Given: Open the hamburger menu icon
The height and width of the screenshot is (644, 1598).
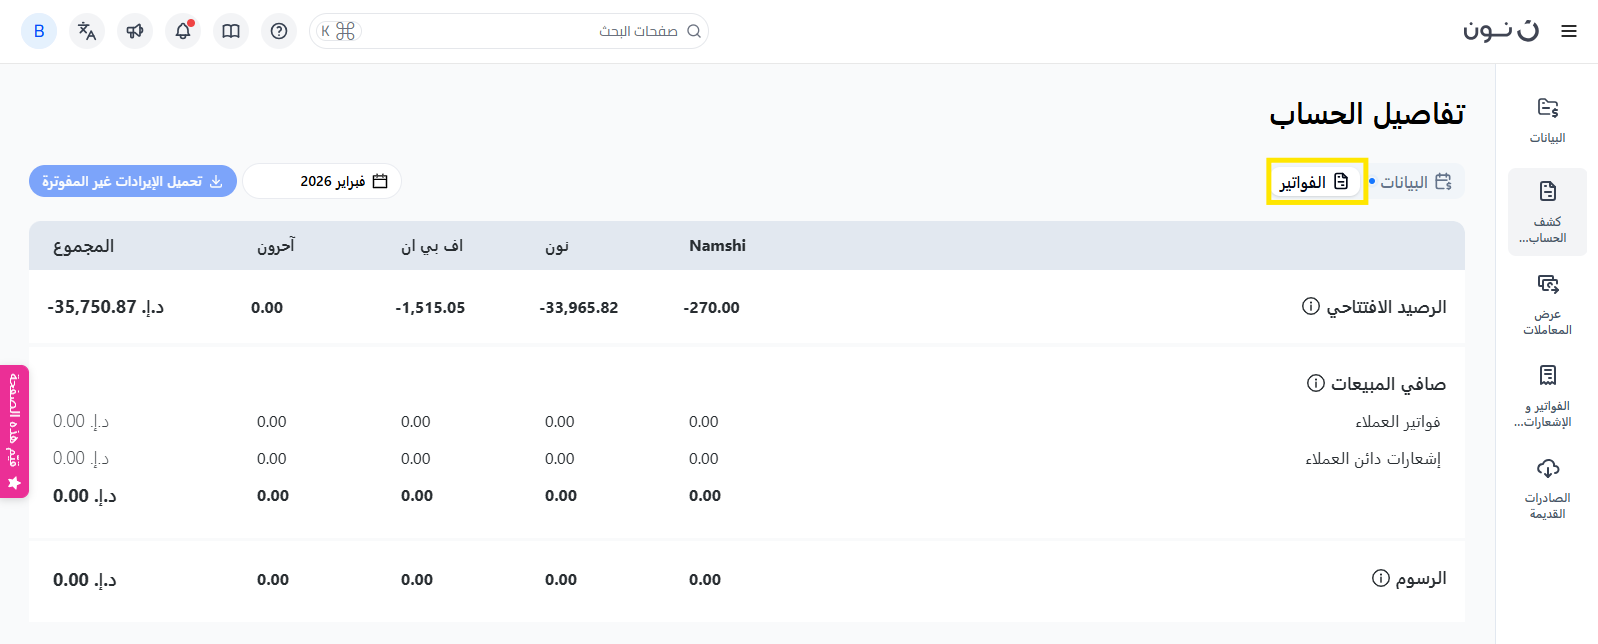Looking at the screenshot, I should pyautogui.click(x=1569, y=31).
